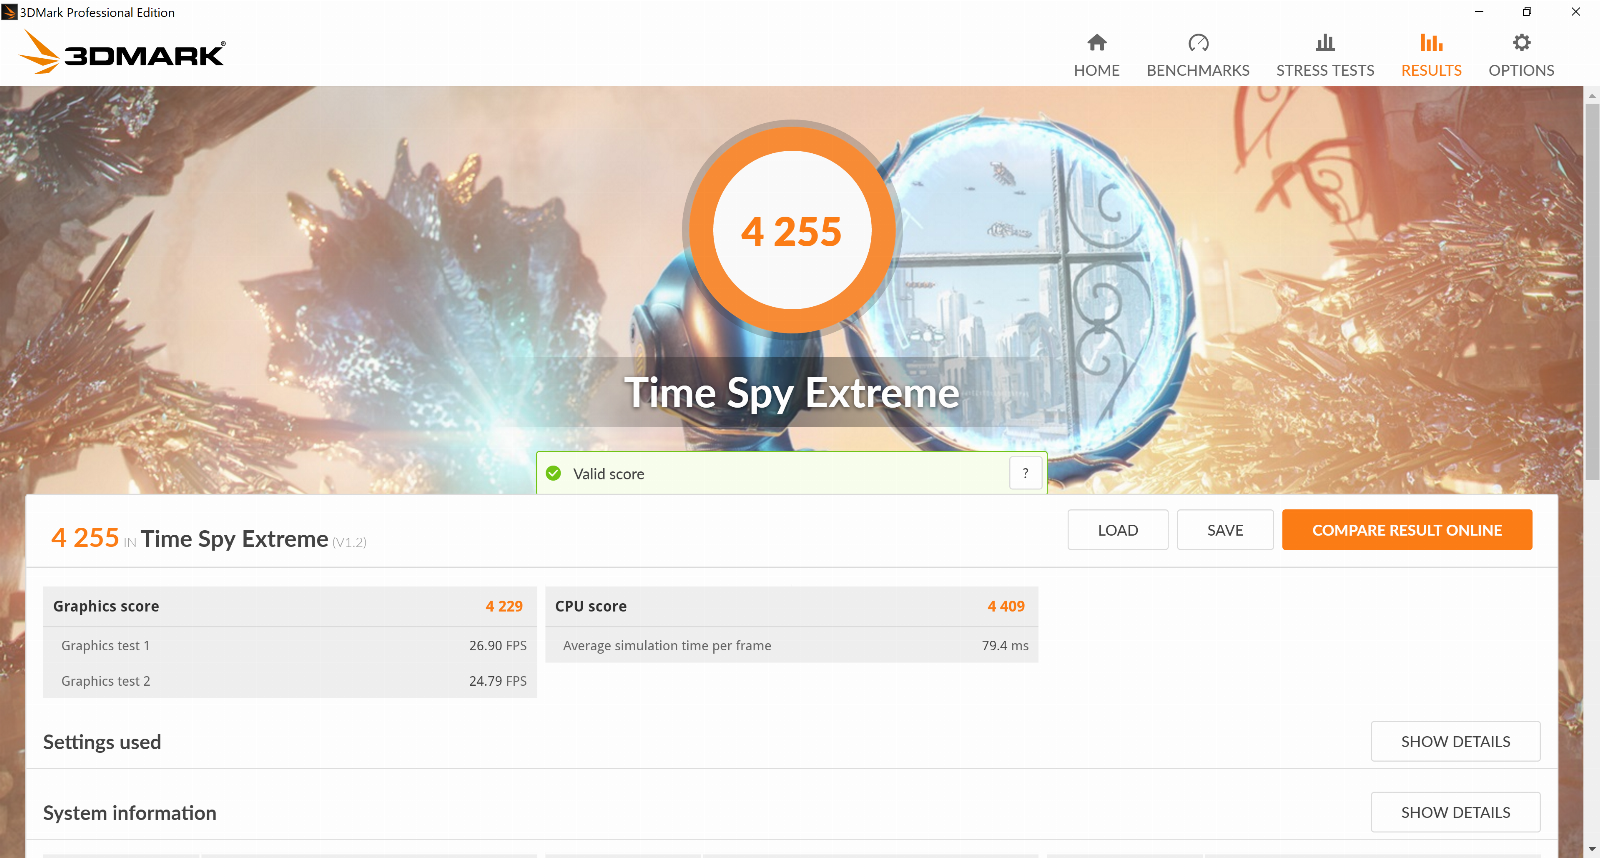Click the 3DMark title bar app icon
The width and height of the screenshot is (1600, 858).
click(10, 12)
